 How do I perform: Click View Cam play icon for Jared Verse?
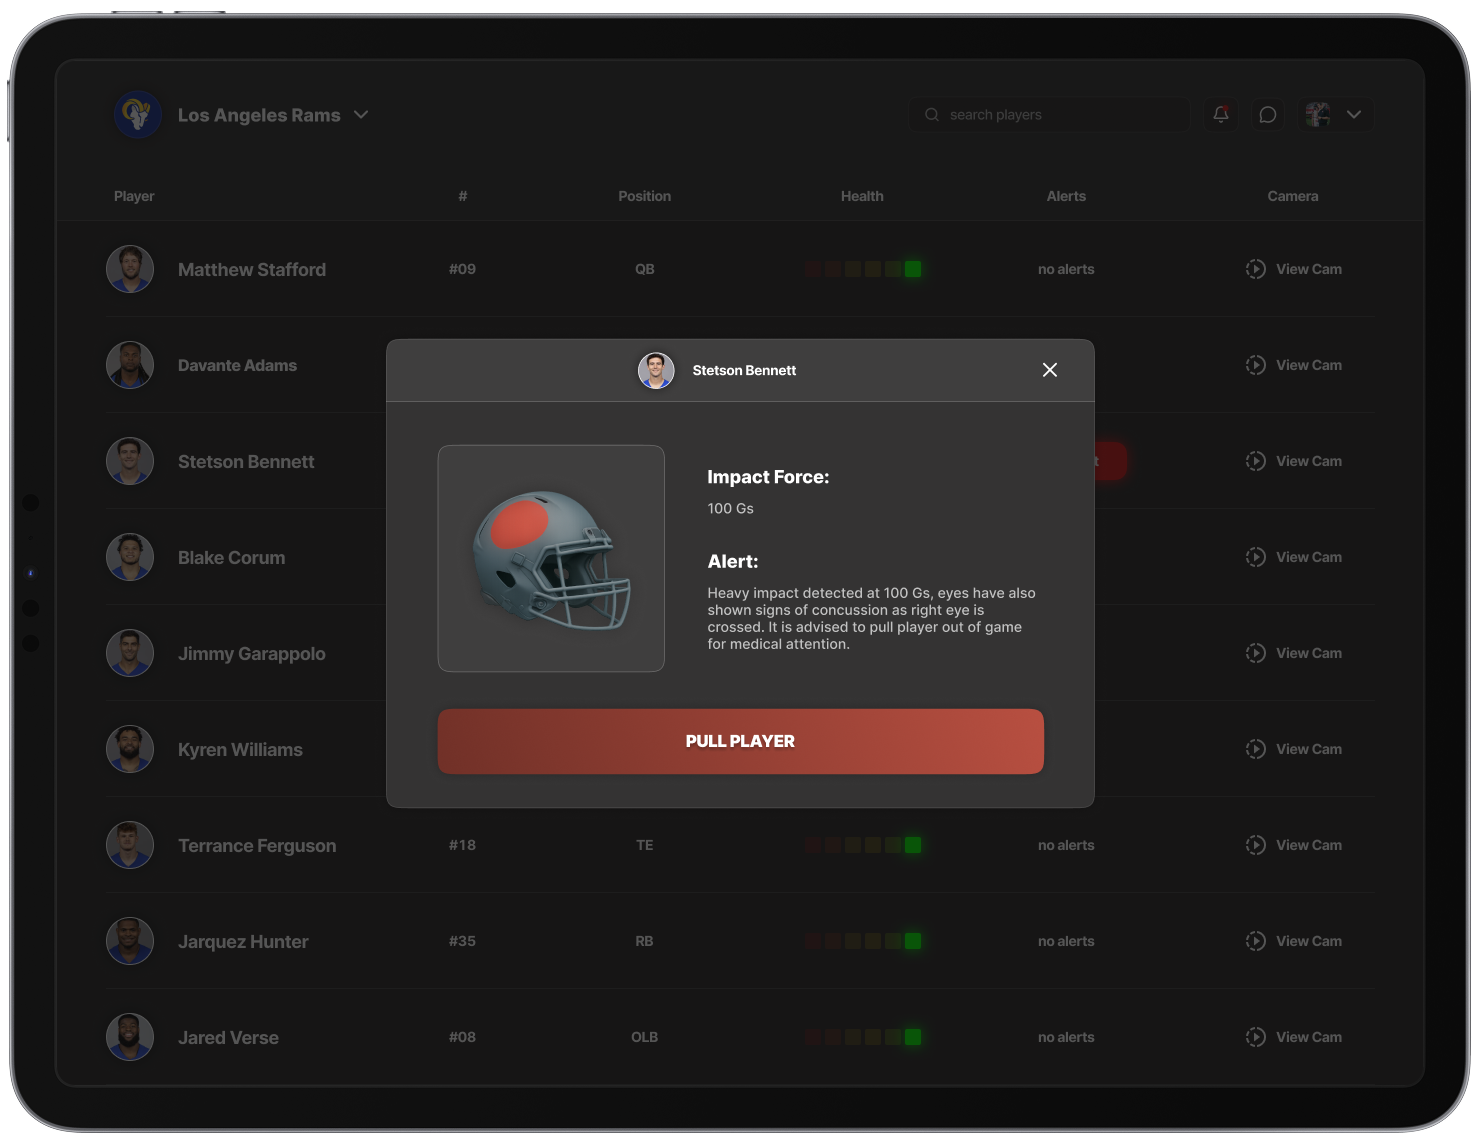1255,1037
